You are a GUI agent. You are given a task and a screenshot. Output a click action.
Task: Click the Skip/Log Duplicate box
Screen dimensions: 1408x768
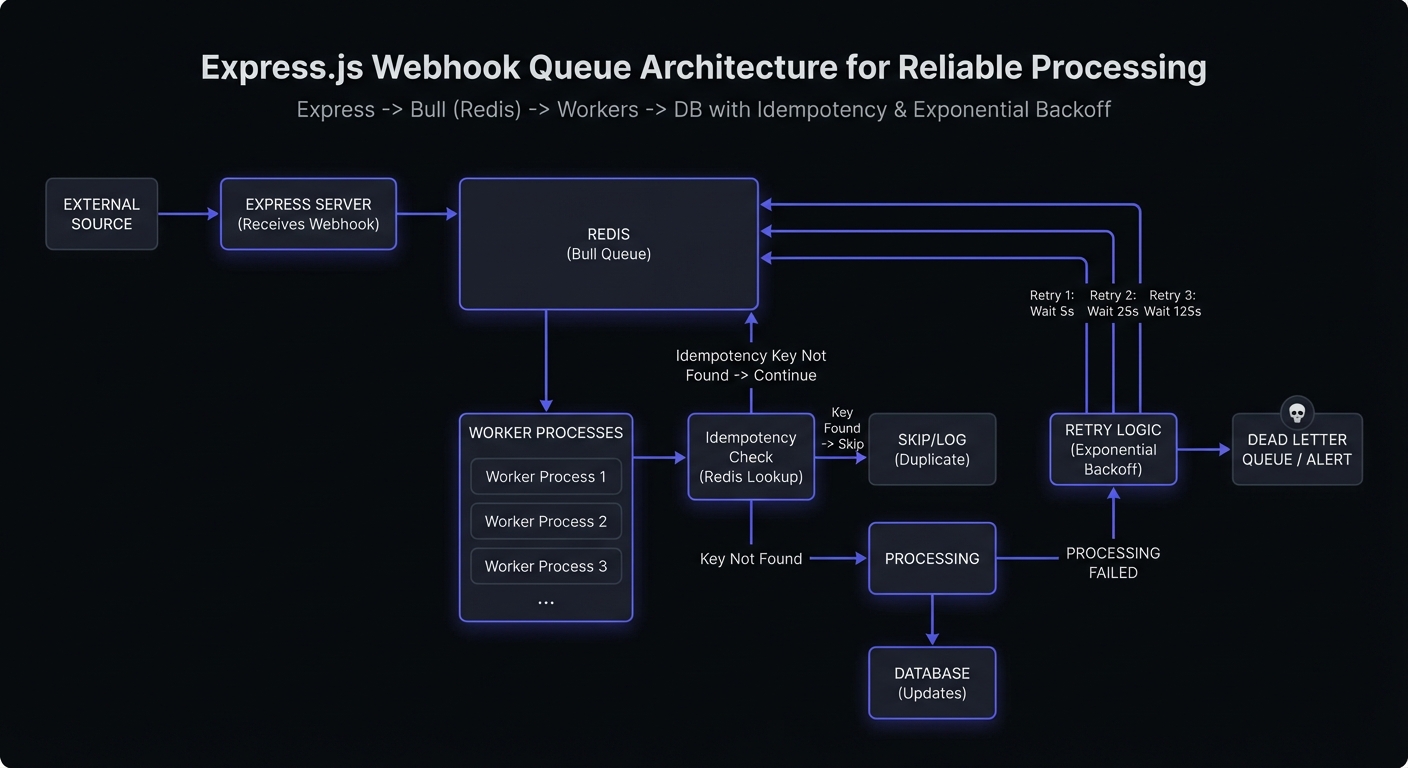[x=932, y=450]
